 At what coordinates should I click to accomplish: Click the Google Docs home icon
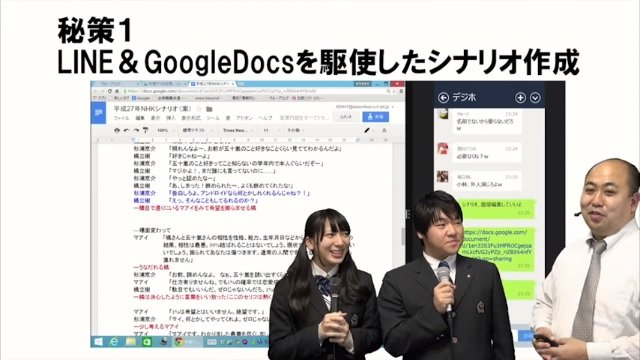pyautogui.click(x=98, y=113)
